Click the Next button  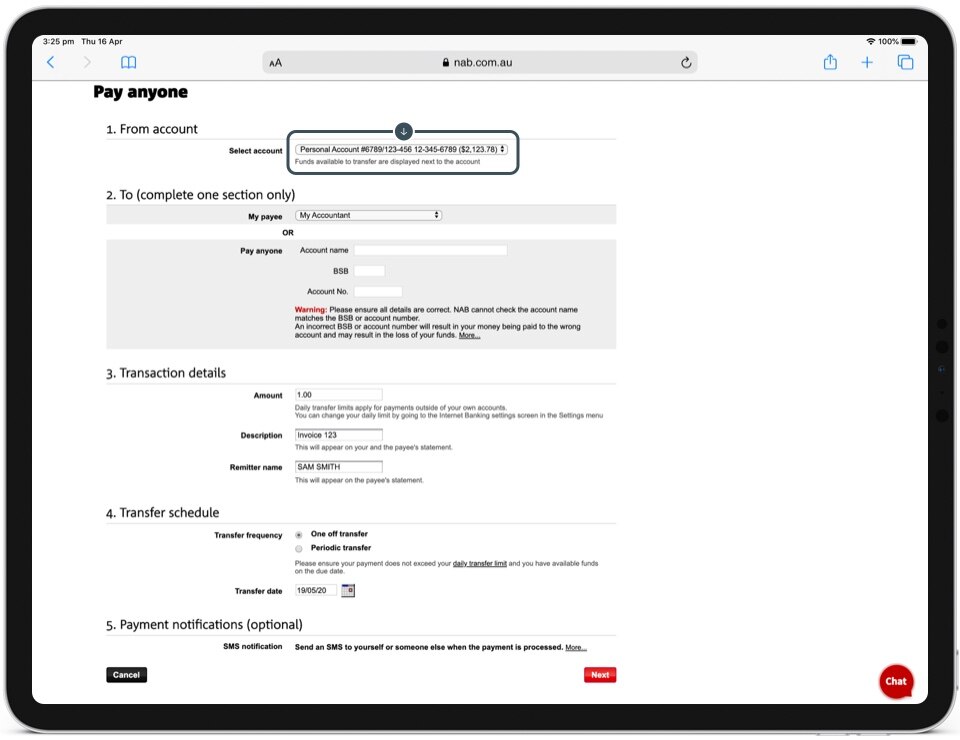click(600, 675)
